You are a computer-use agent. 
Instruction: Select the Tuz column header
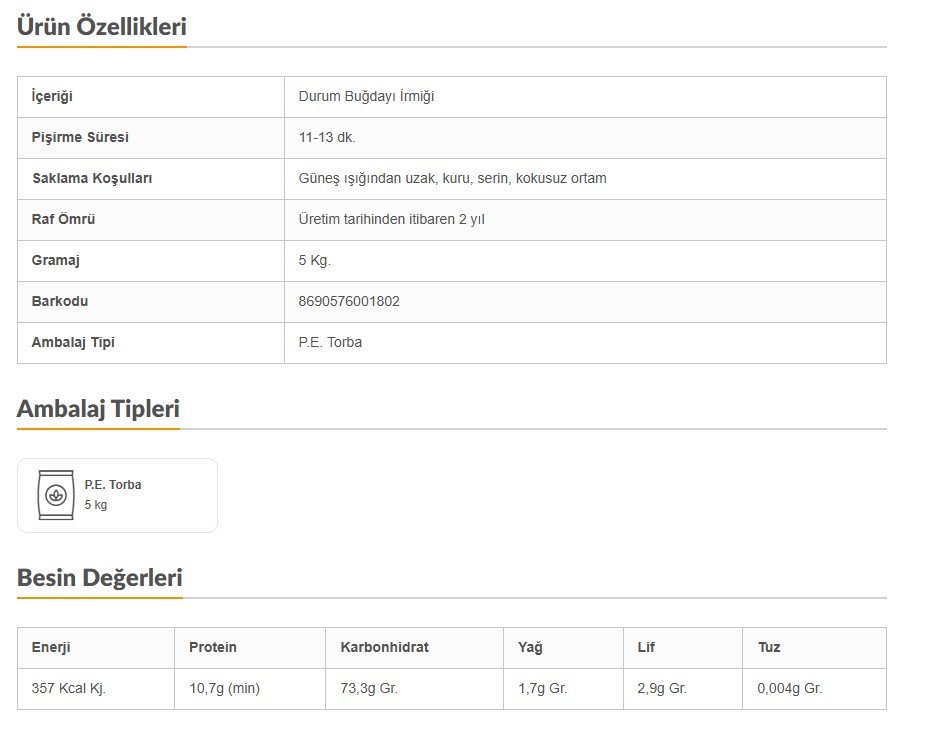(x=769, y=647)
